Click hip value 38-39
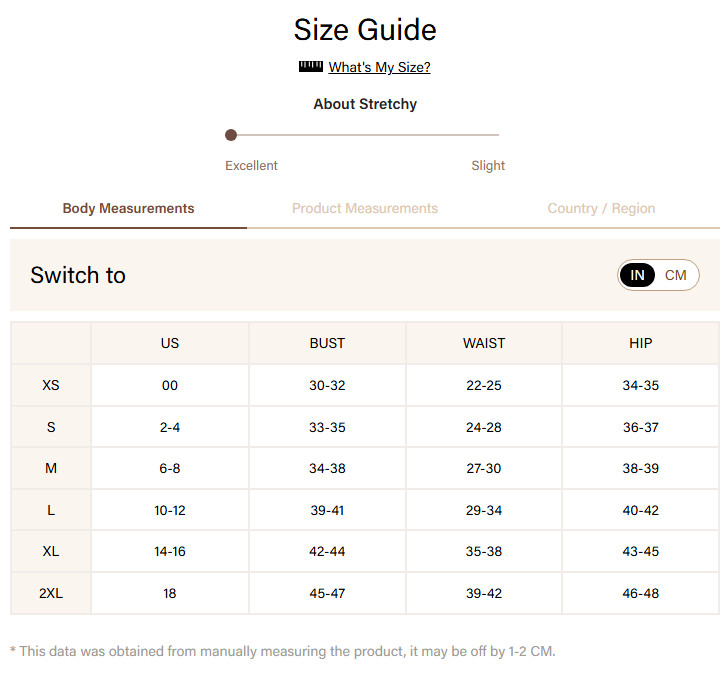Screen dimensions: 728x673 pos(641,468)
